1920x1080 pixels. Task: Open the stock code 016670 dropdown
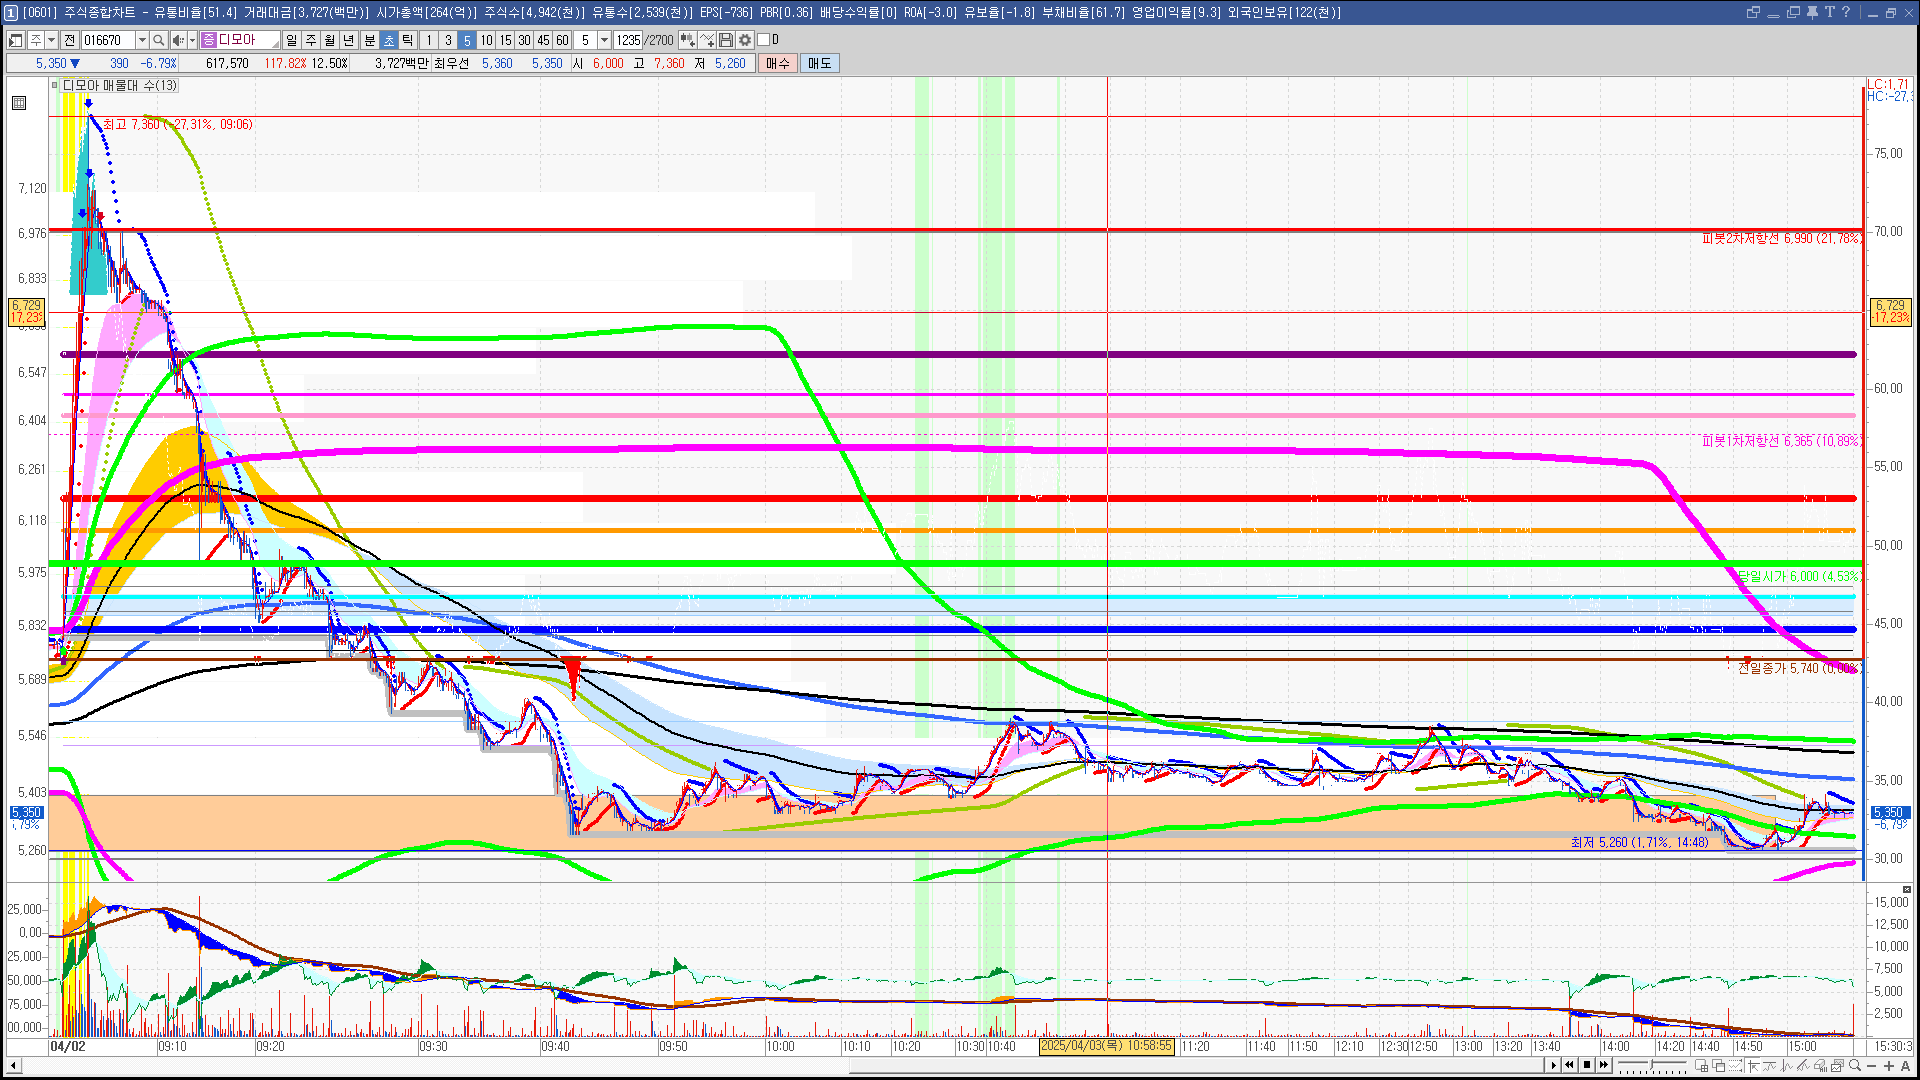(x=142, y=40)
